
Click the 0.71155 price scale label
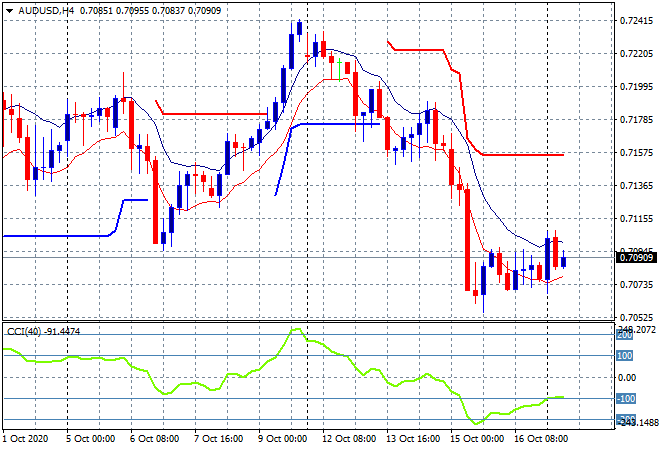(636, 218)
